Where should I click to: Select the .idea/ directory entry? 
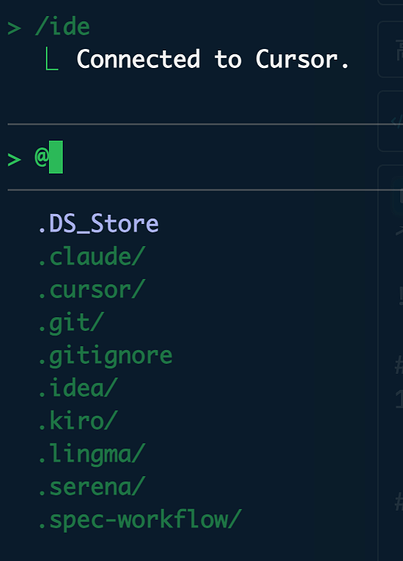pyautogui.click(x=78, y=388)
